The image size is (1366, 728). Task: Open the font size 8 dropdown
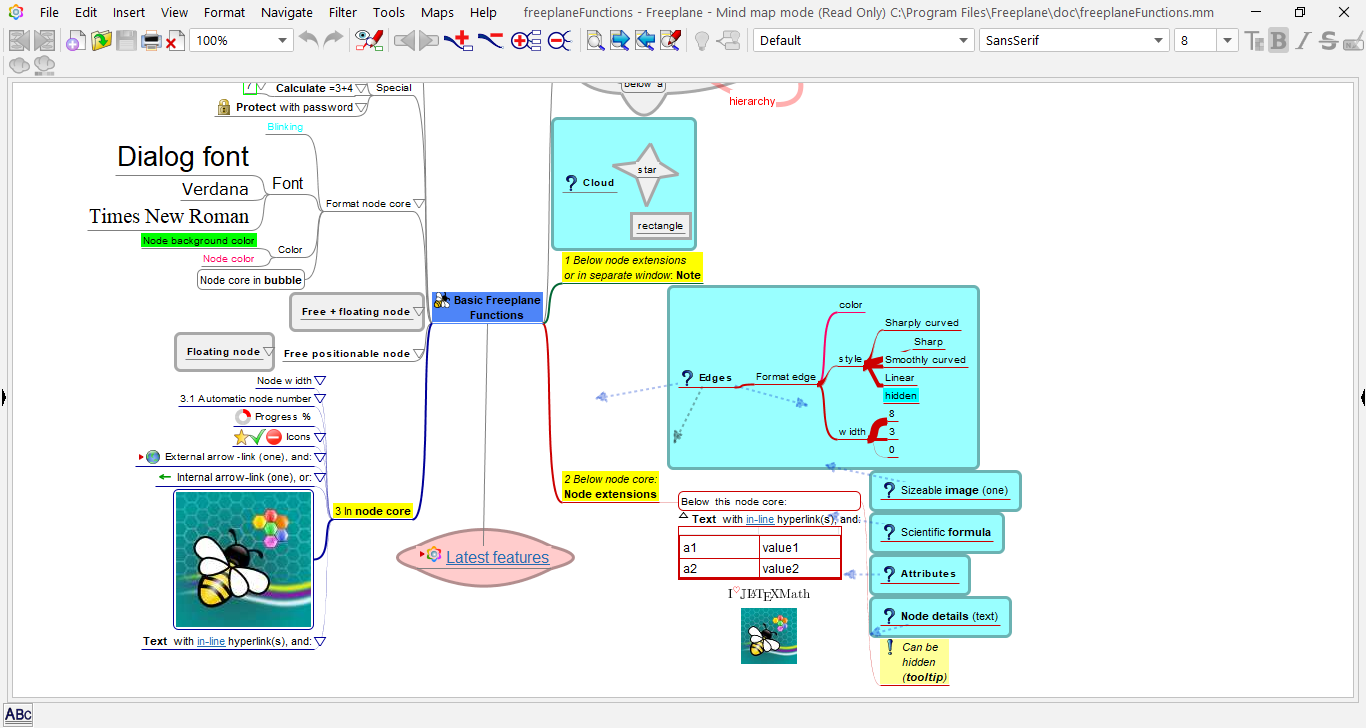point(1228,41)
